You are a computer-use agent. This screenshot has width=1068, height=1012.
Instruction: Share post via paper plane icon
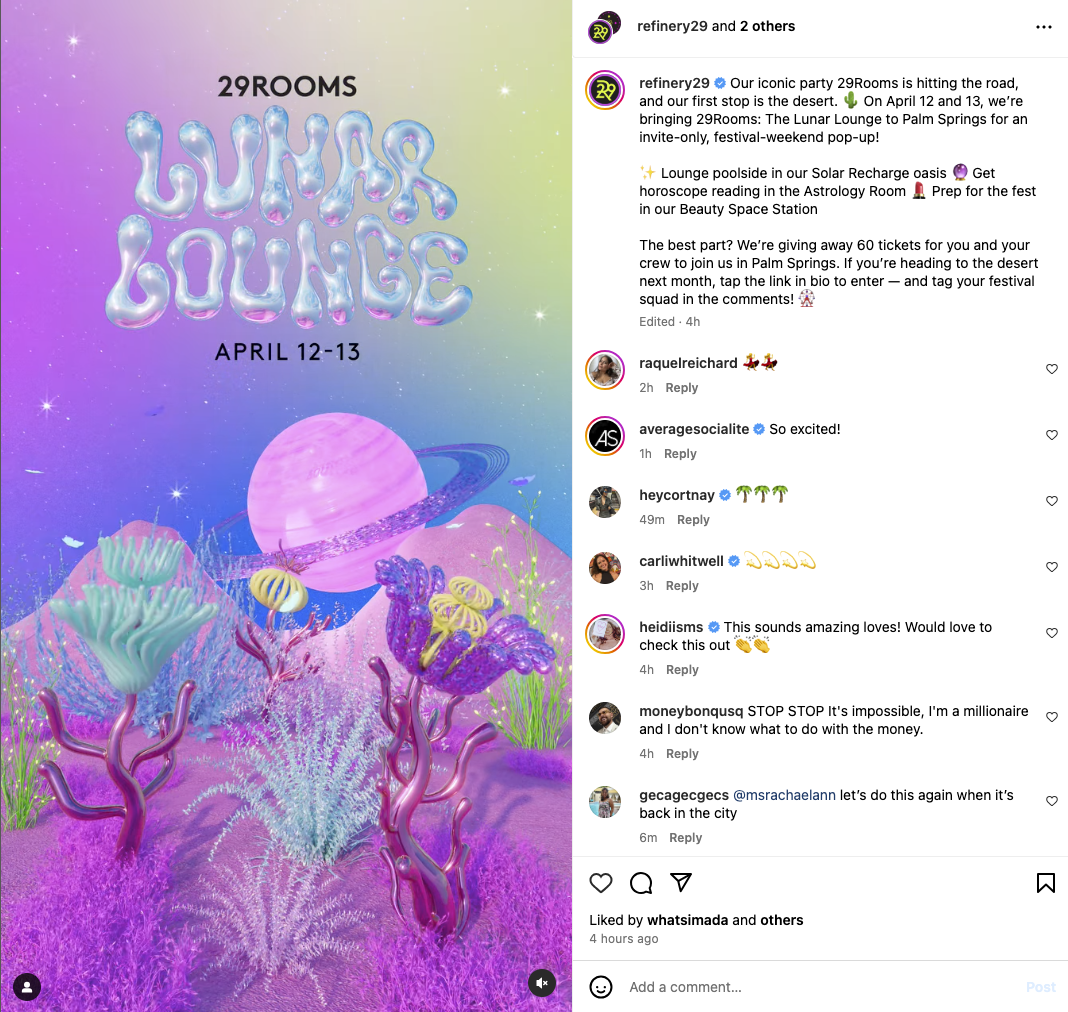681,882
